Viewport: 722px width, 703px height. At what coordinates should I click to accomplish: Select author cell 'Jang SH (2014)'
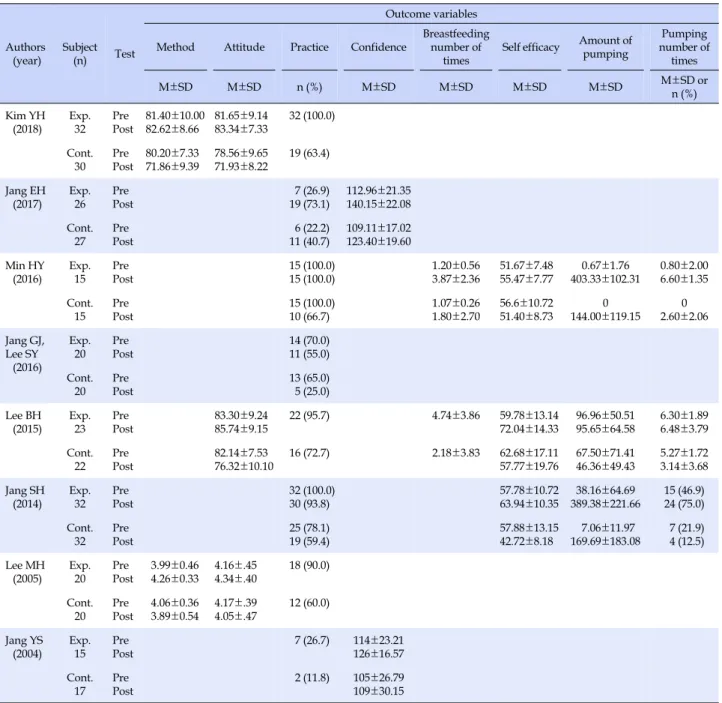pyautogui.click(x=25, y=497)
